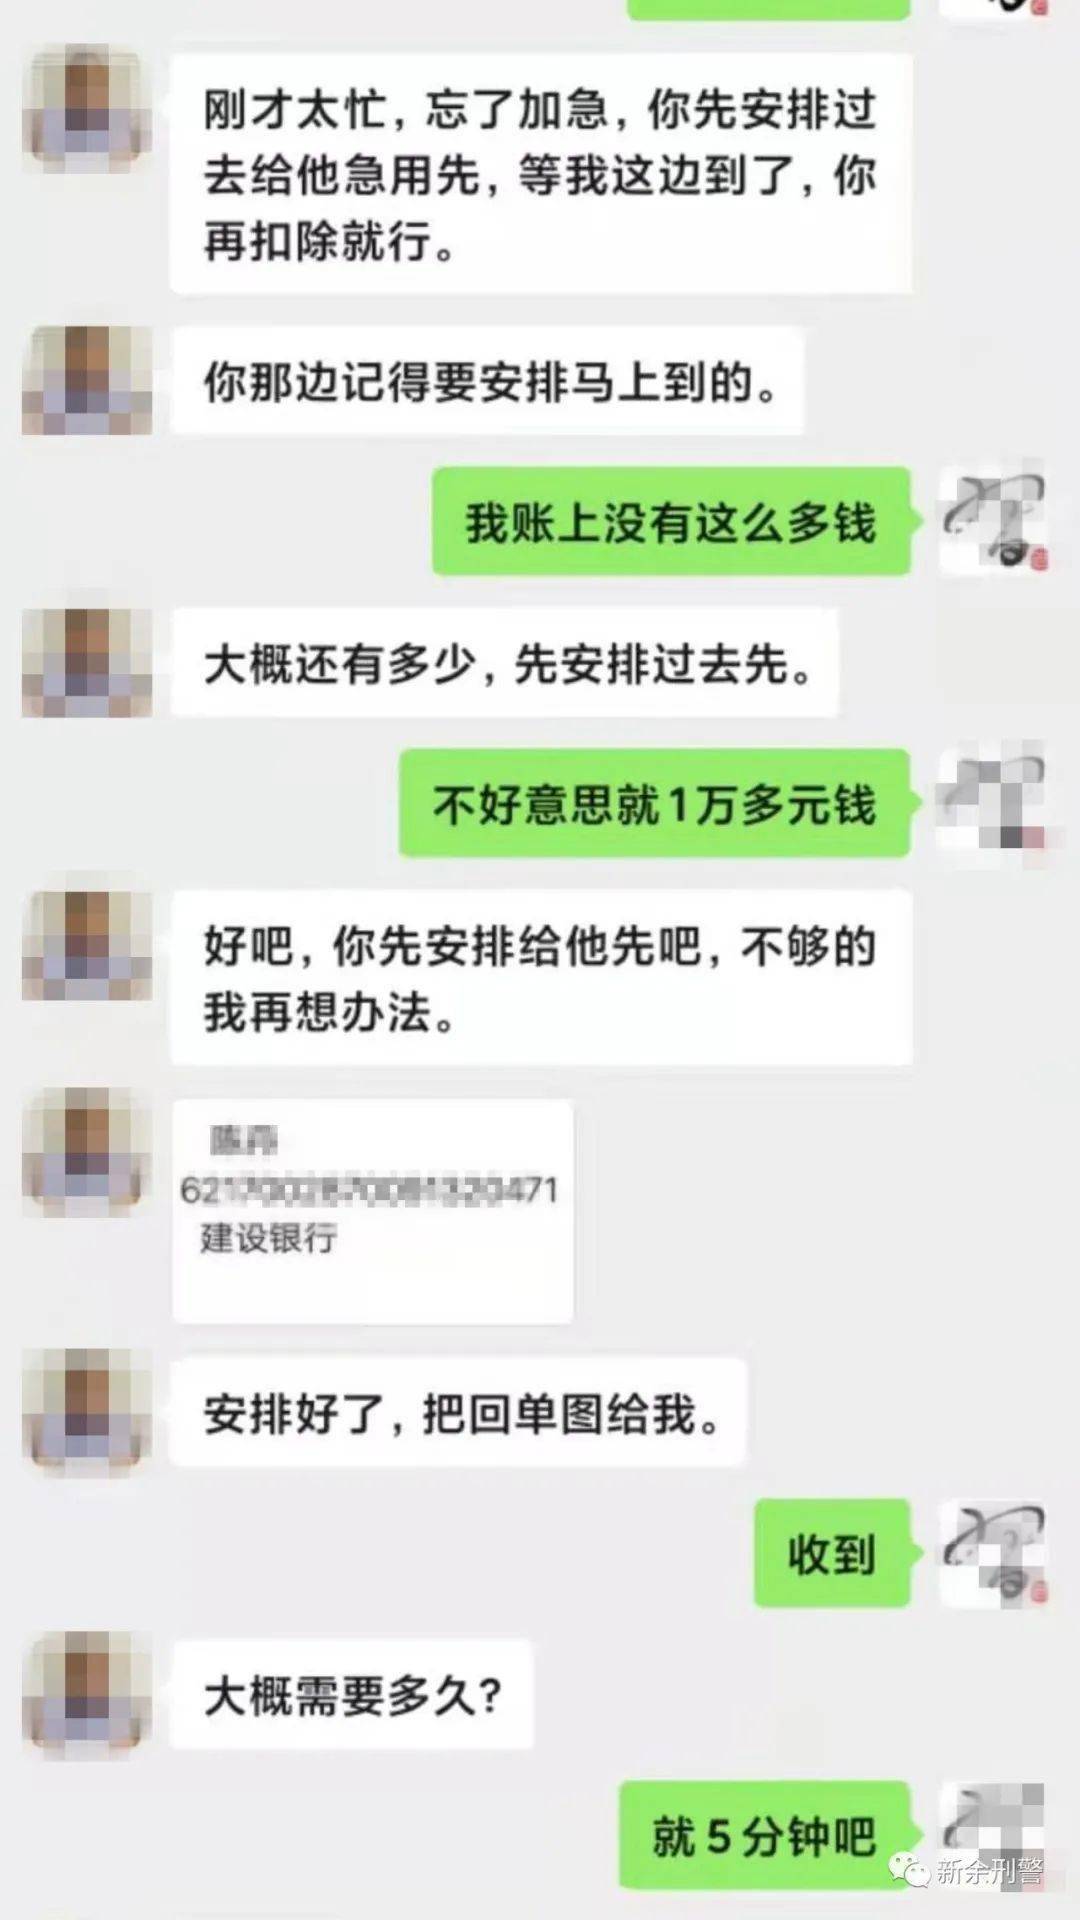This screenshot has width=1080, height=1920.
Task: Select the 大概还有多少 message bubble
Action: pyautogui.click(x=504, y=662)
